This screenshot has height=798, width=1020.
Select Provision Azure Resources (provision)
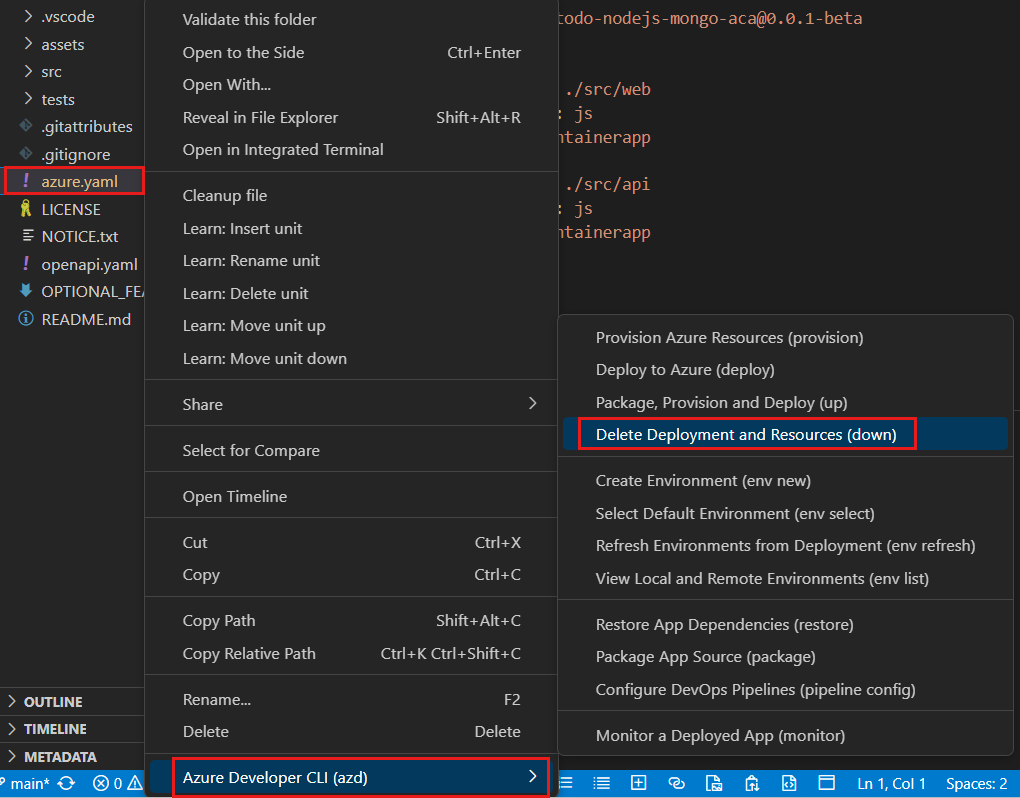pyautogui.click(x=785, y=338)
